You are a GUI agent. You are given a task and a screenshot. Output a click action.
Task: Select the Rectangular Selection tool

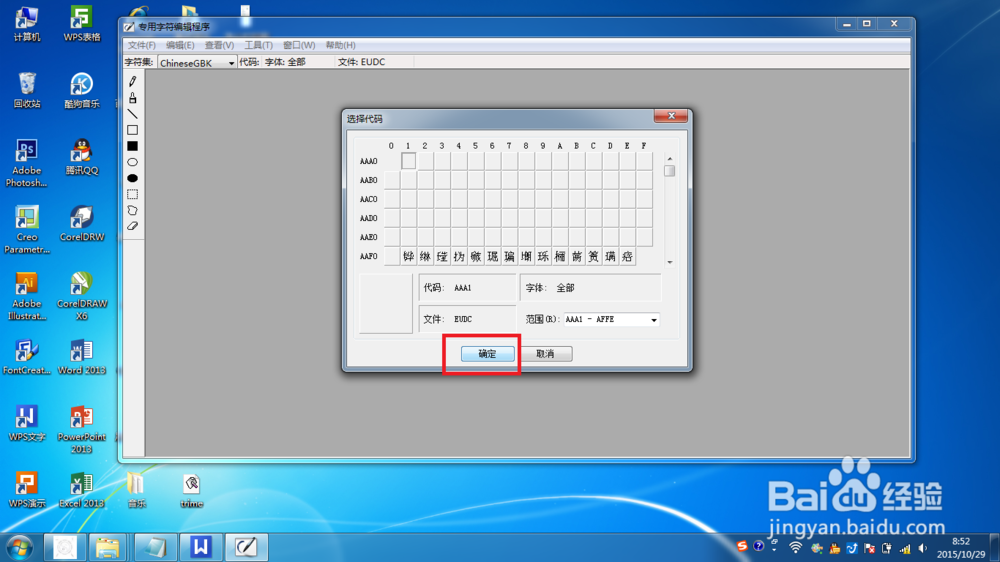click(x=133, y=194)
